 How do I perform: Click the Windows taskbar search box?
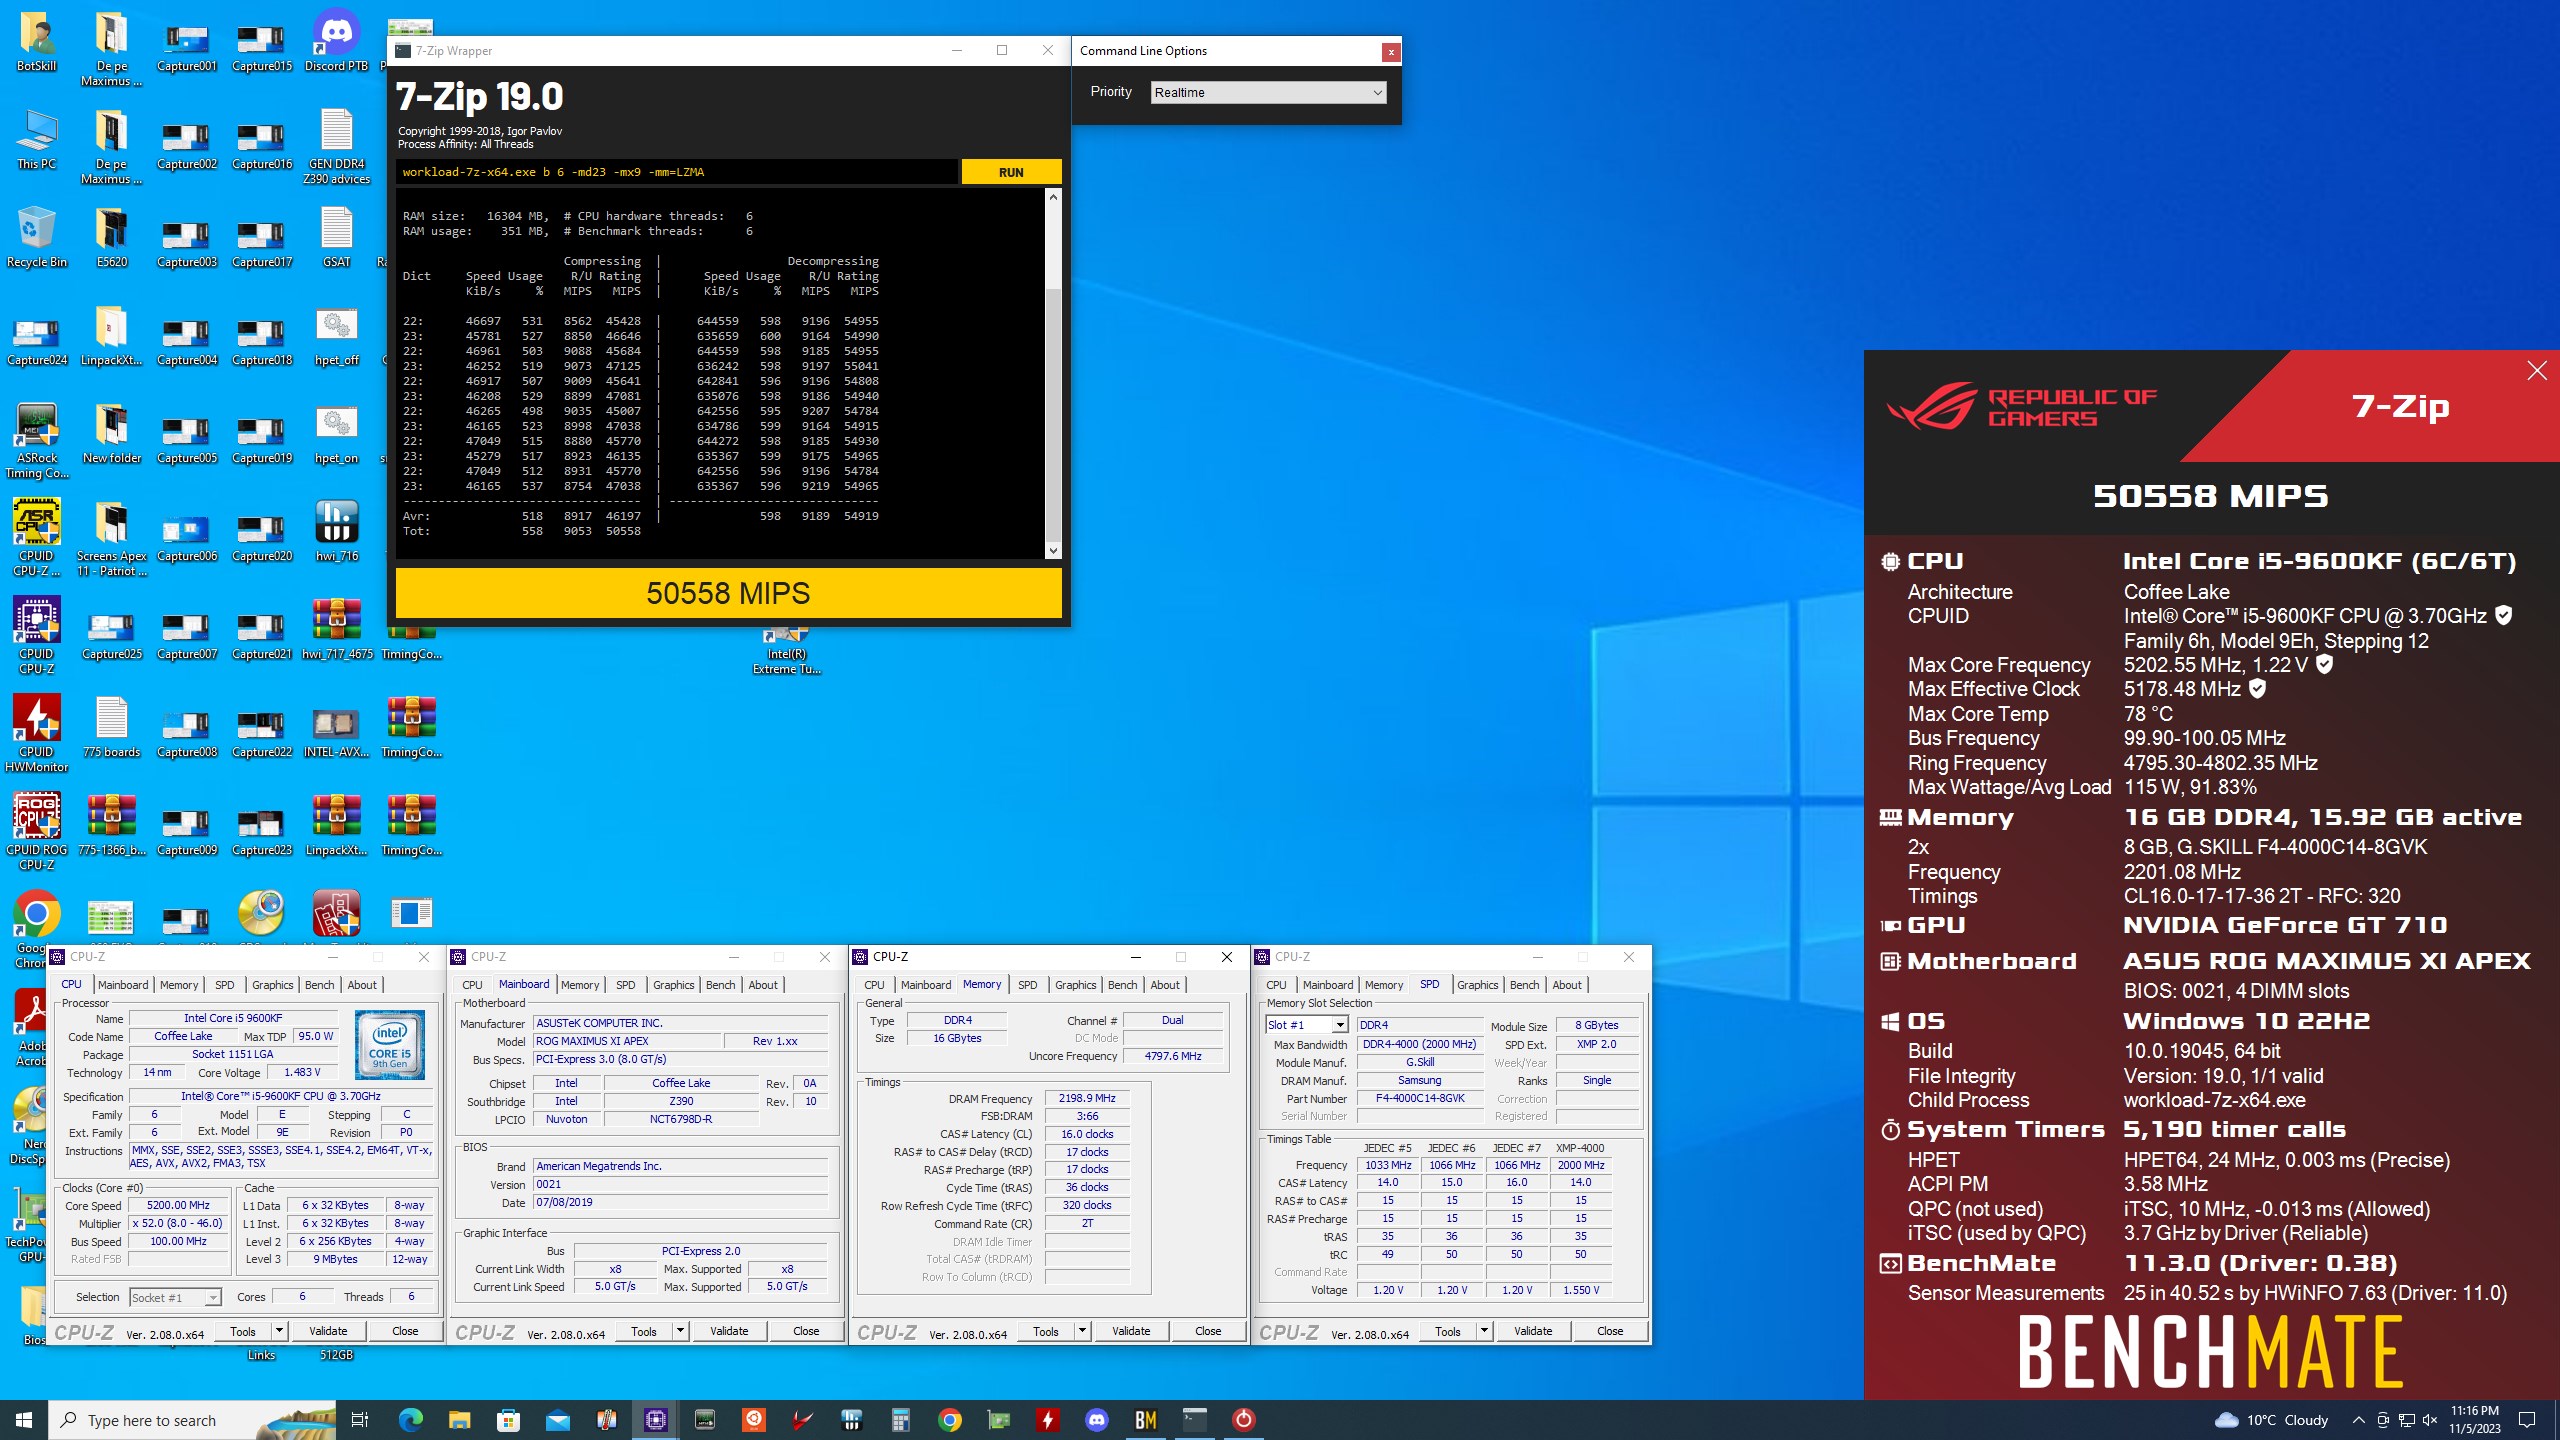192,1420
